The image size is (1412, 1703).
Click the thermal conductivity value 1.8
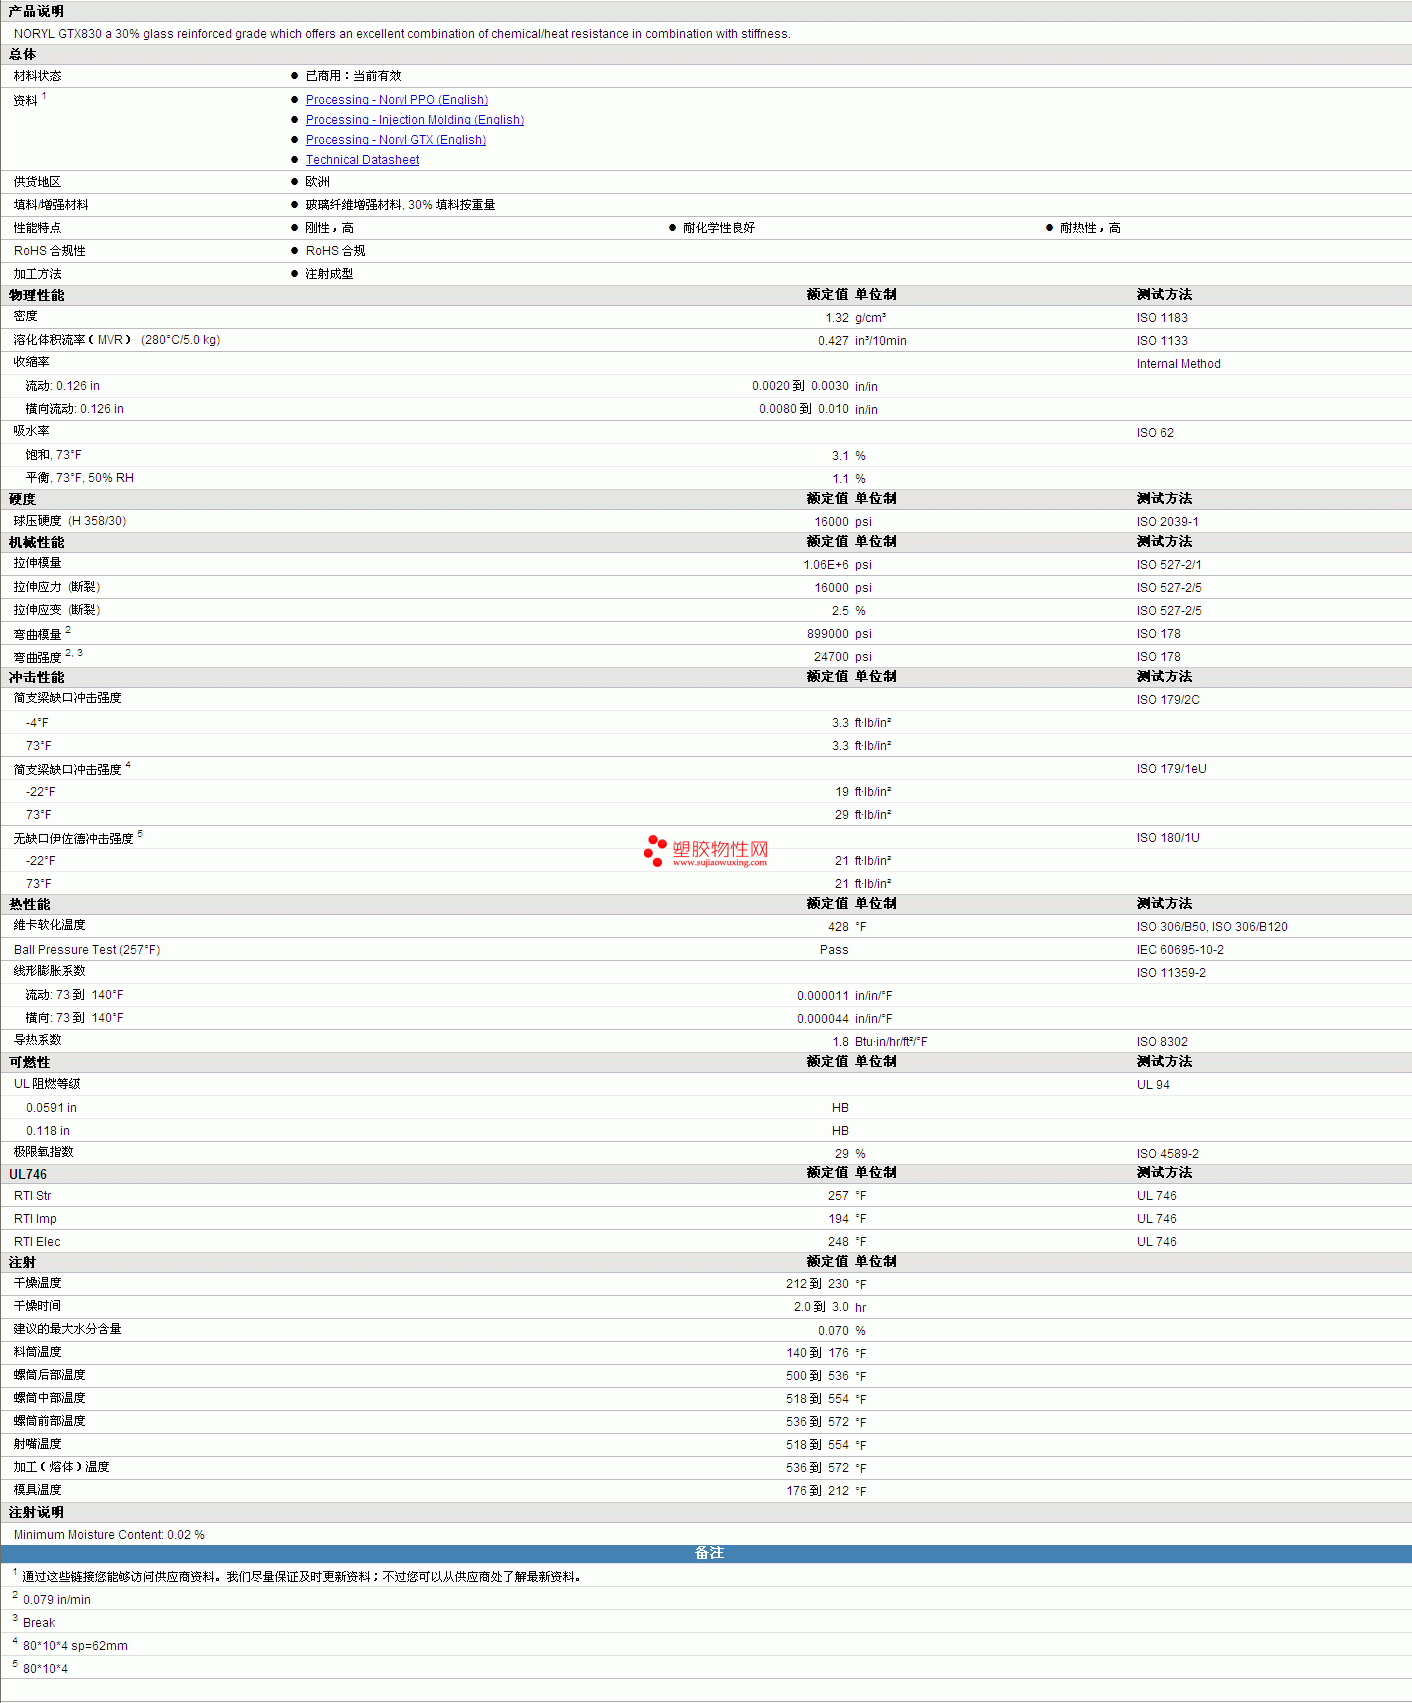[841, 1042]
